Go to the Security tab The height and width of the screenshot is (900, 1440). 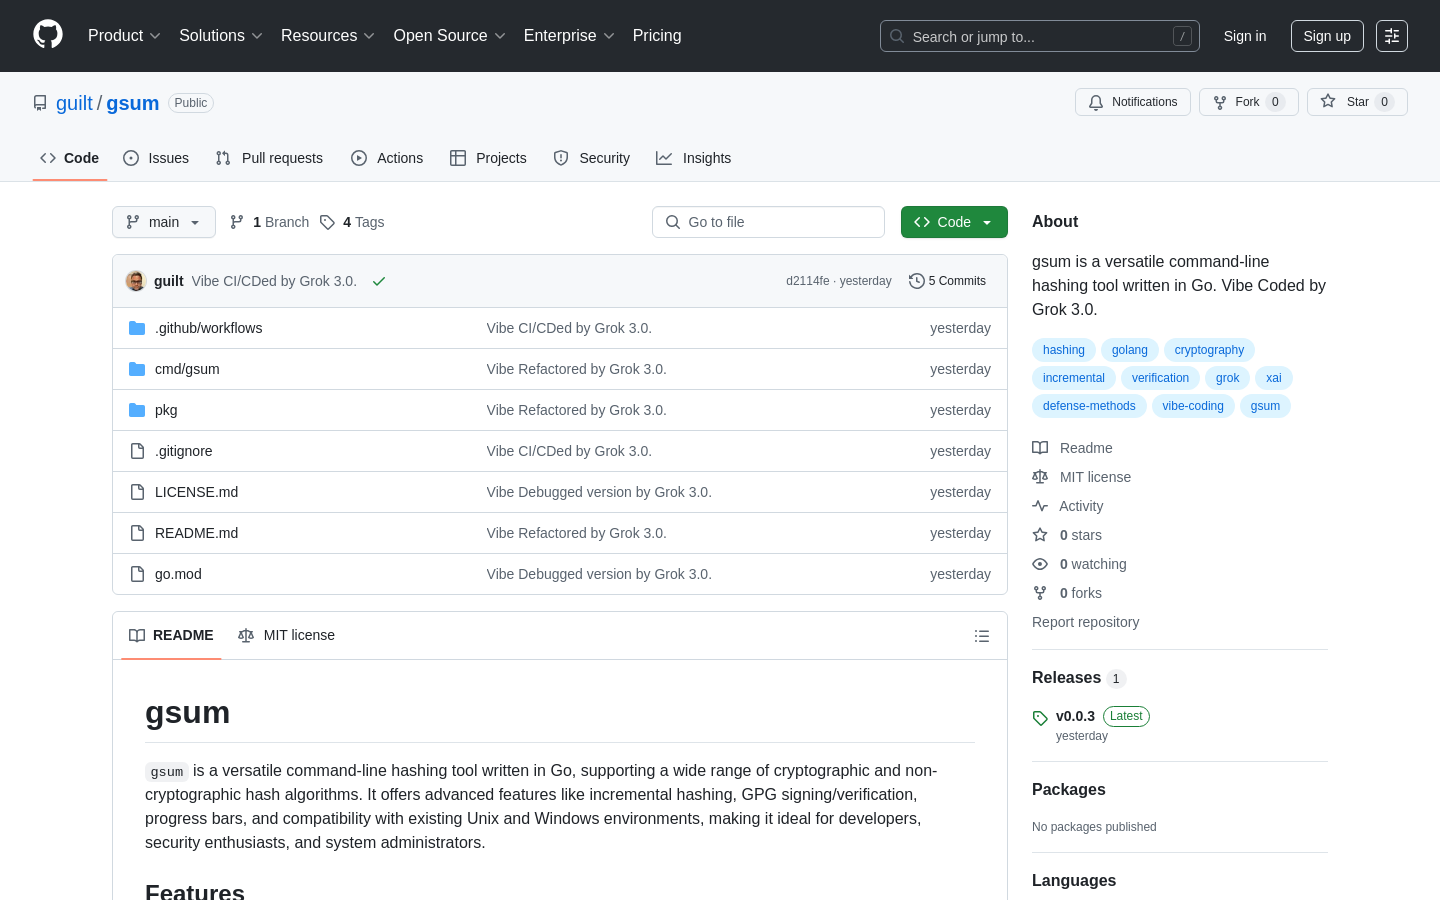point(592,158)
